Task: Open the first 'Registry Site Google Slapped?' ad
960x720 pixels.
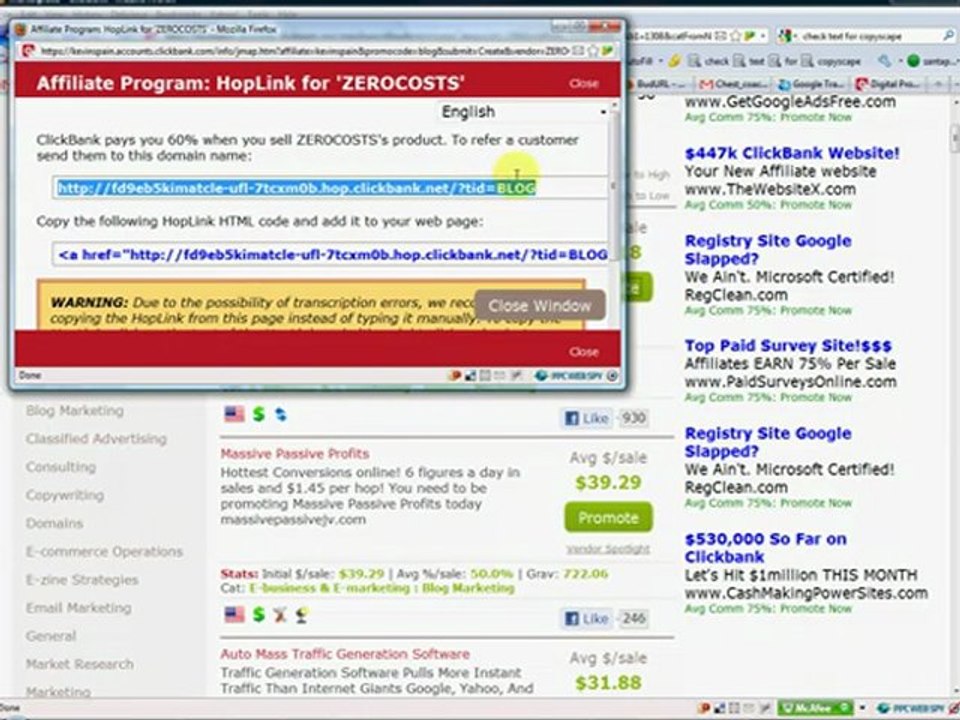Action: 768,250
